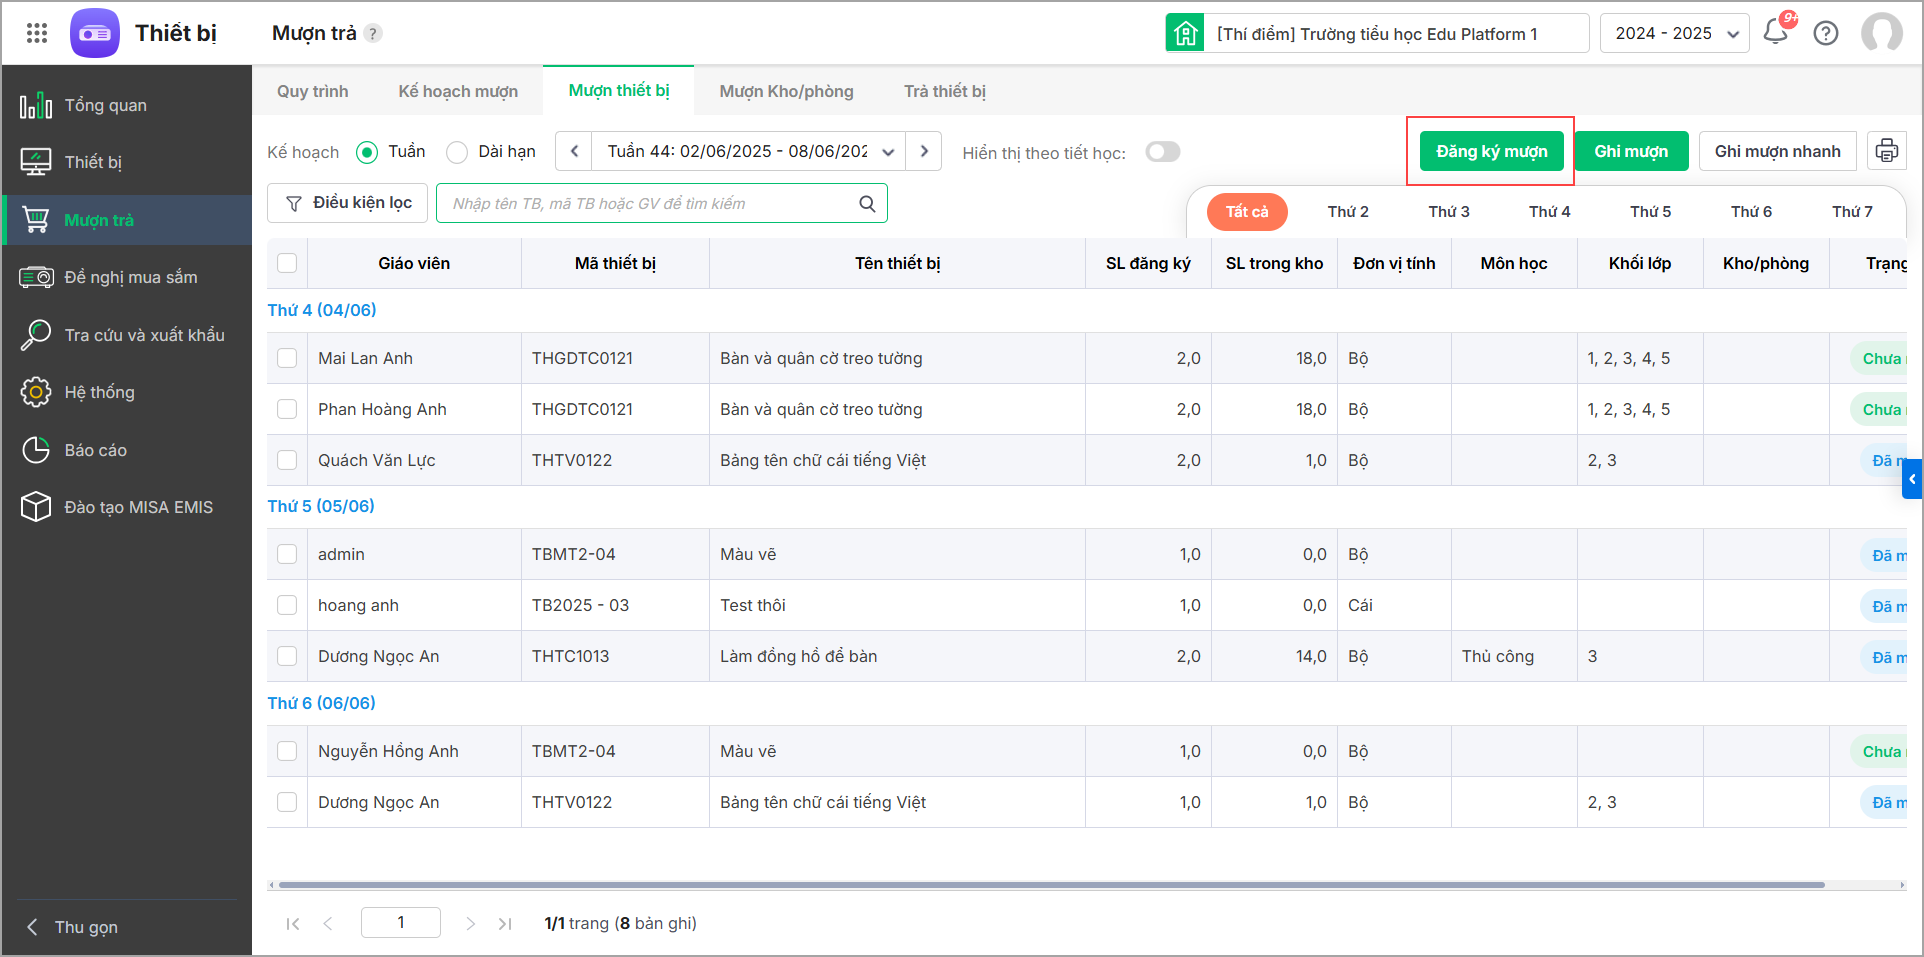Open help via the question mark icon

1826,33
